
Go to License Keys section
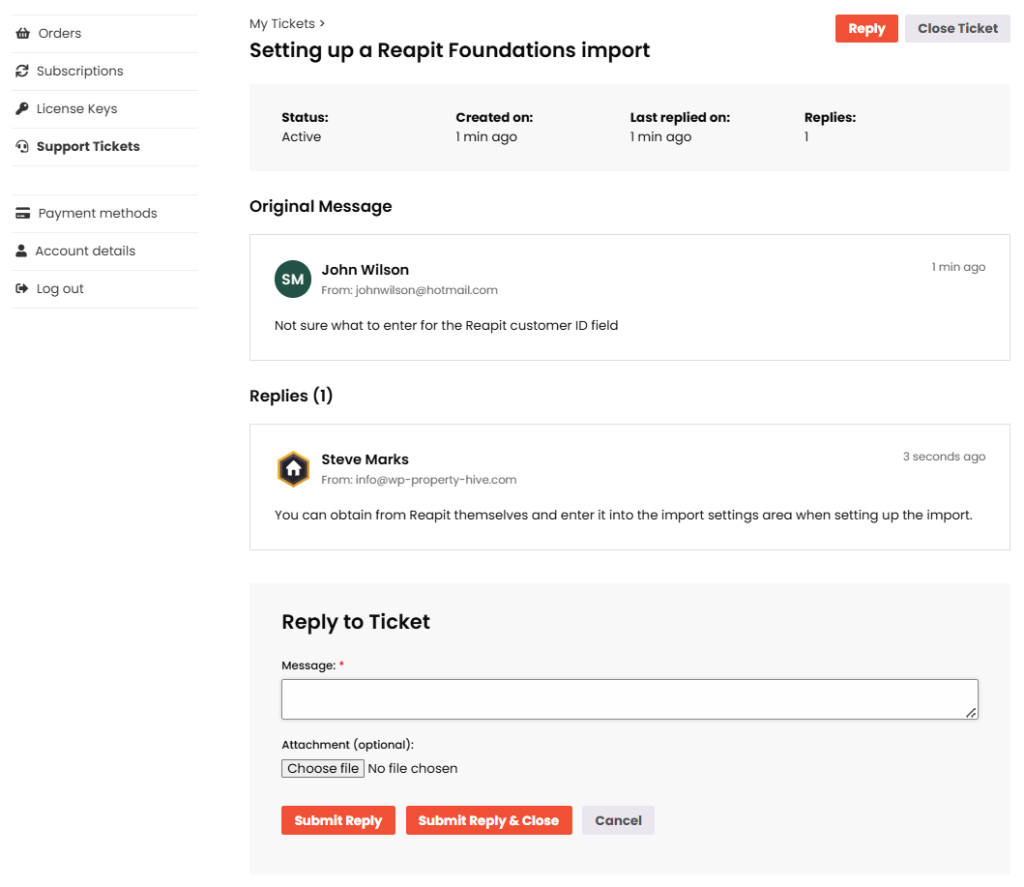(x=104, y=108)
